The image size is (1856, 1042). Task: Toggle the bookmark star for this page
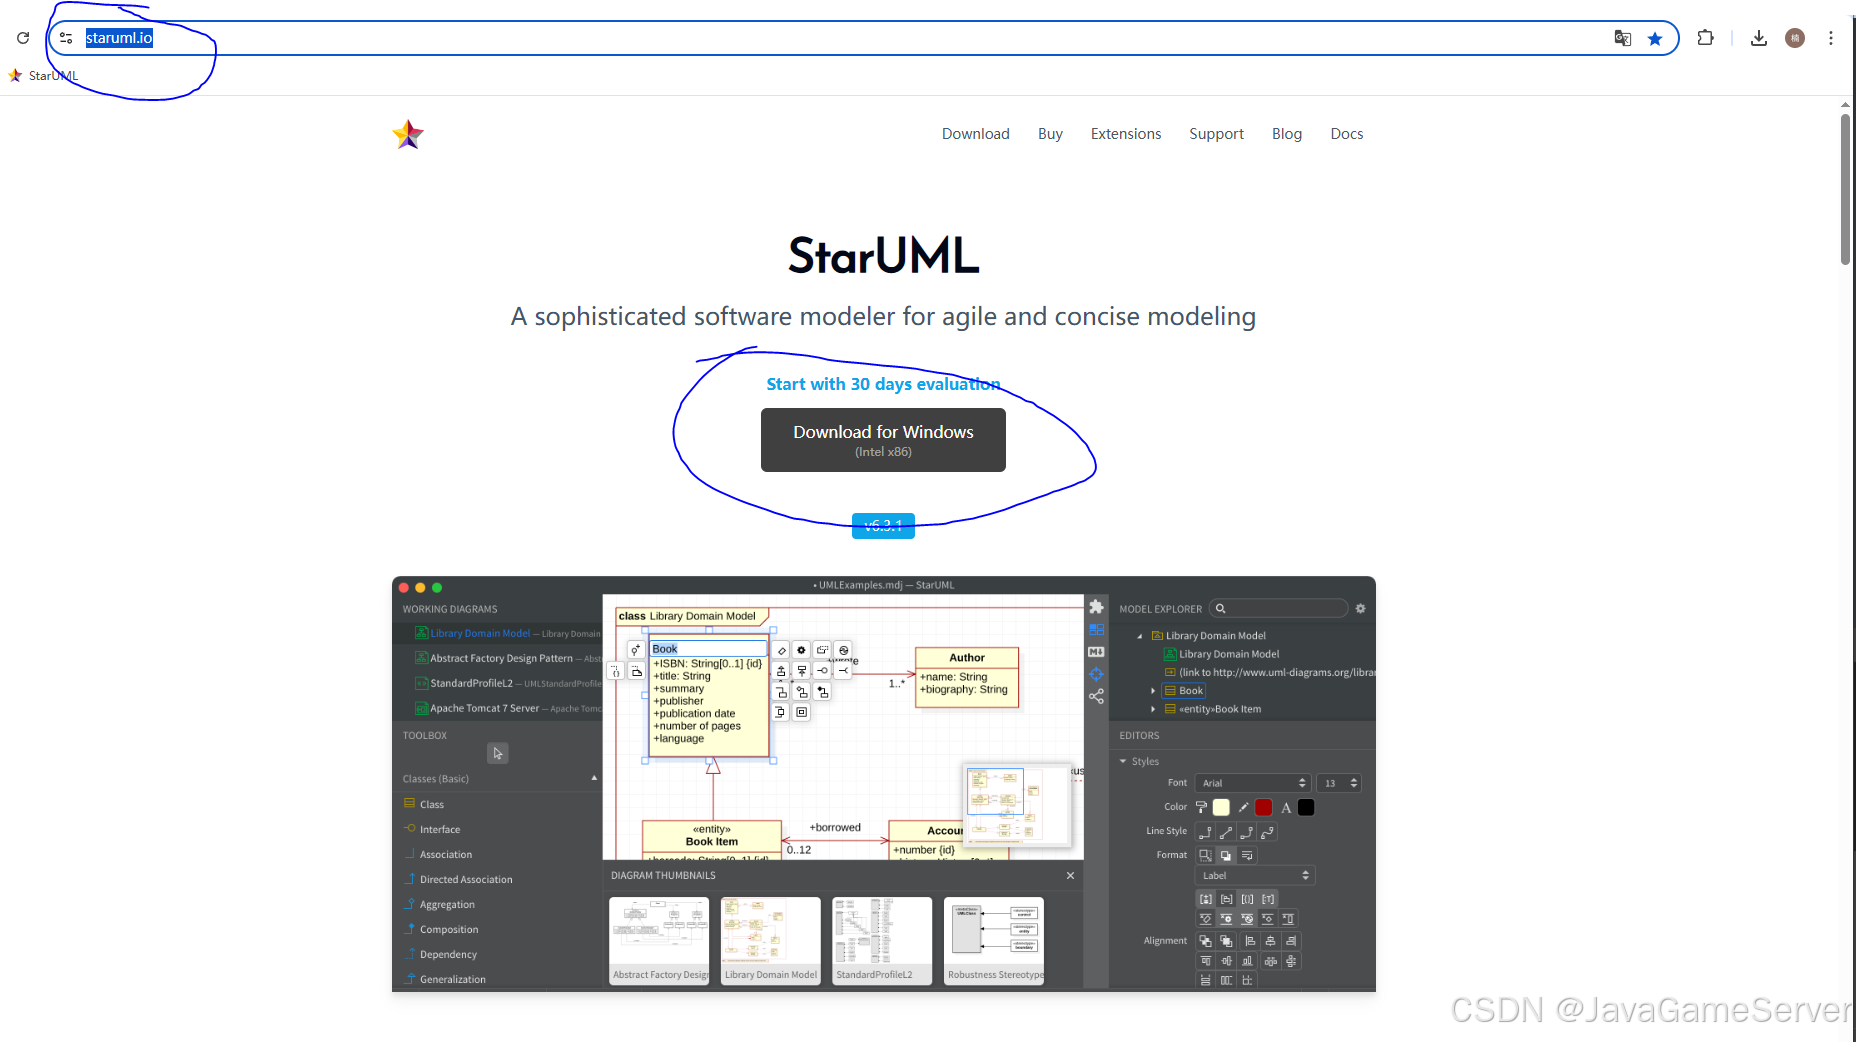pos(1655,38)
